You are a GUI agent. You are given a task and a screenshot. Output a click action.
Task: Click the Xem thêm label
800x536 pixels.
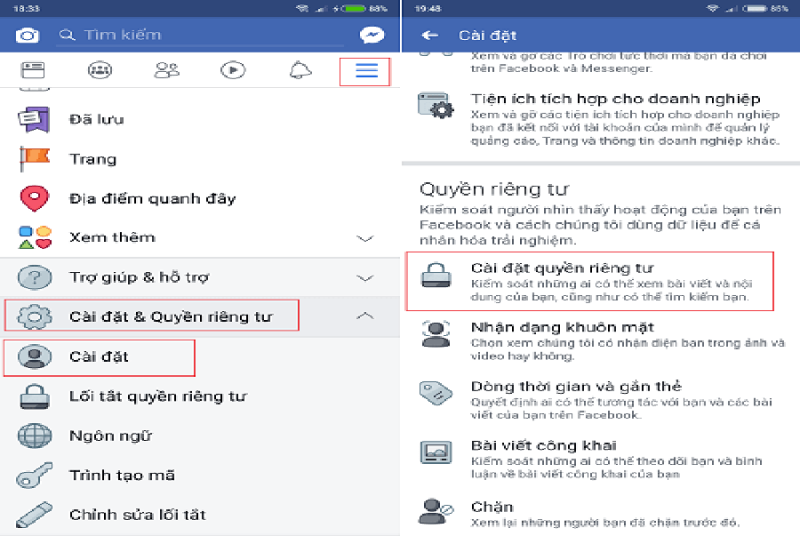[112, 238]
